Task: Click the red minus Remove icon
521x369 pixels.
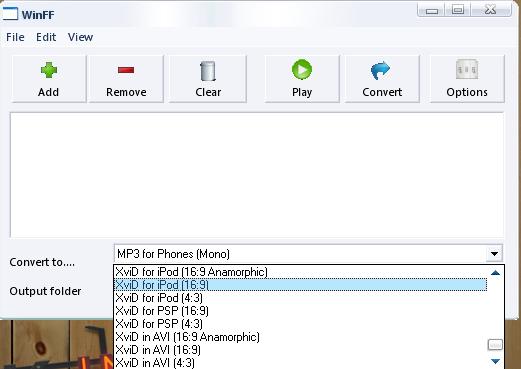Action: [x=126, y=70]
